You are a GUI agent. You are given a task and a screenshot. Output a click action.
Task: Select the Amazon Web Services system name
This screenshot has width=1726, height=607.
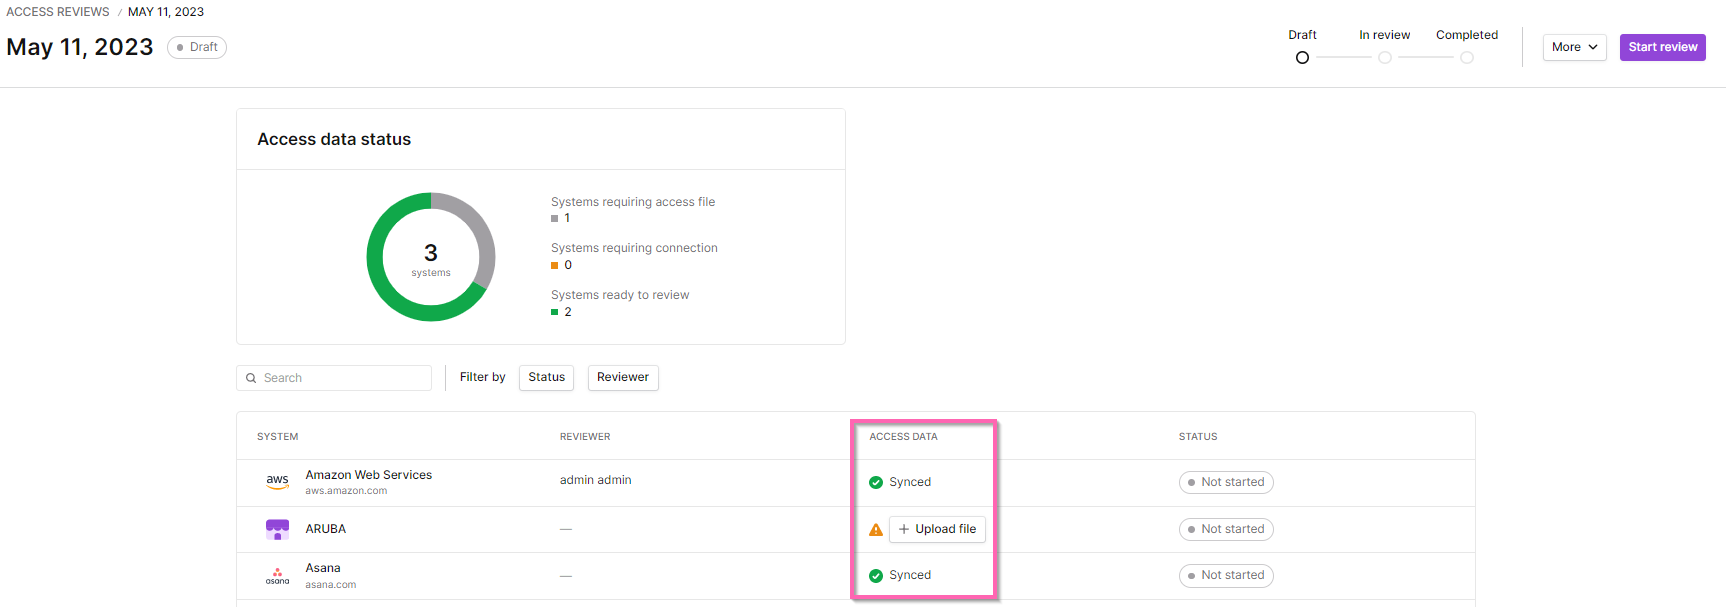point(369,475)
